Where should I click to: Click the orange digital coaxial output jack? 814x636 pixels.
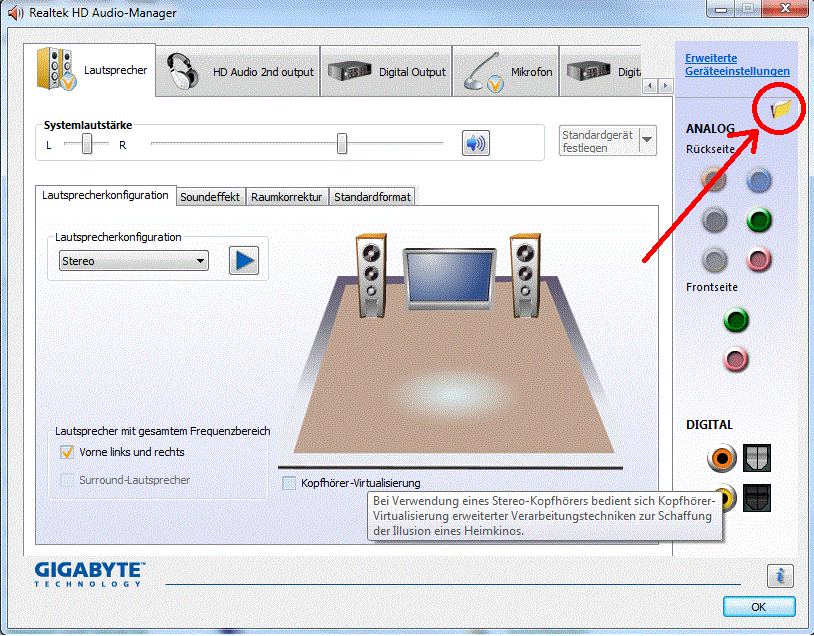[x=721, y=459]
